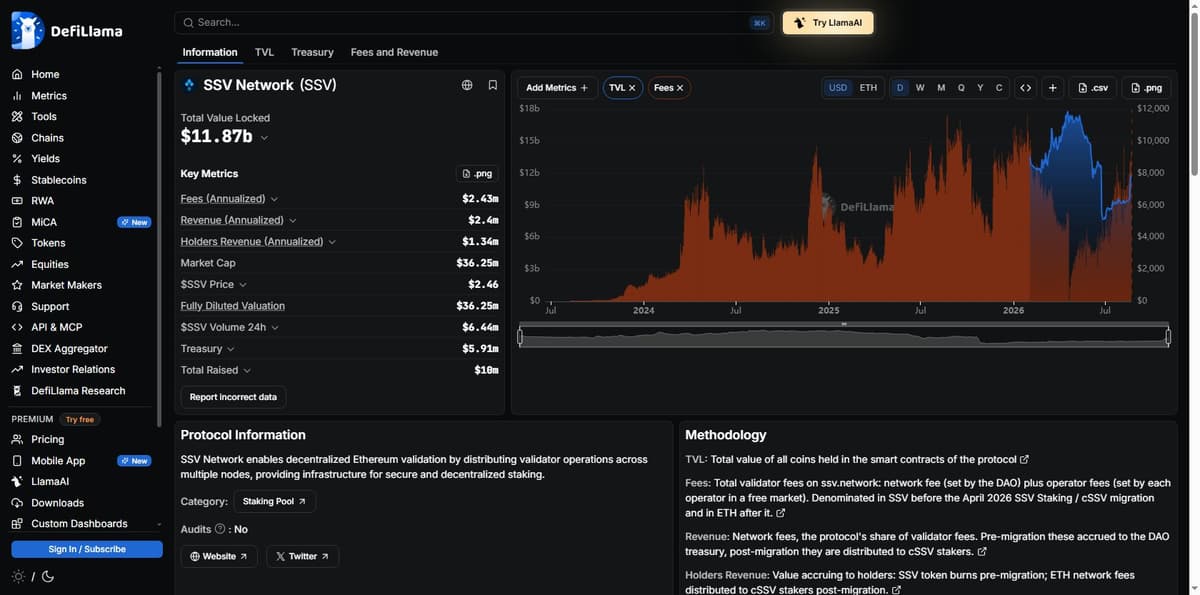
Task: Open RWA section
Action: tap(42, 201)
